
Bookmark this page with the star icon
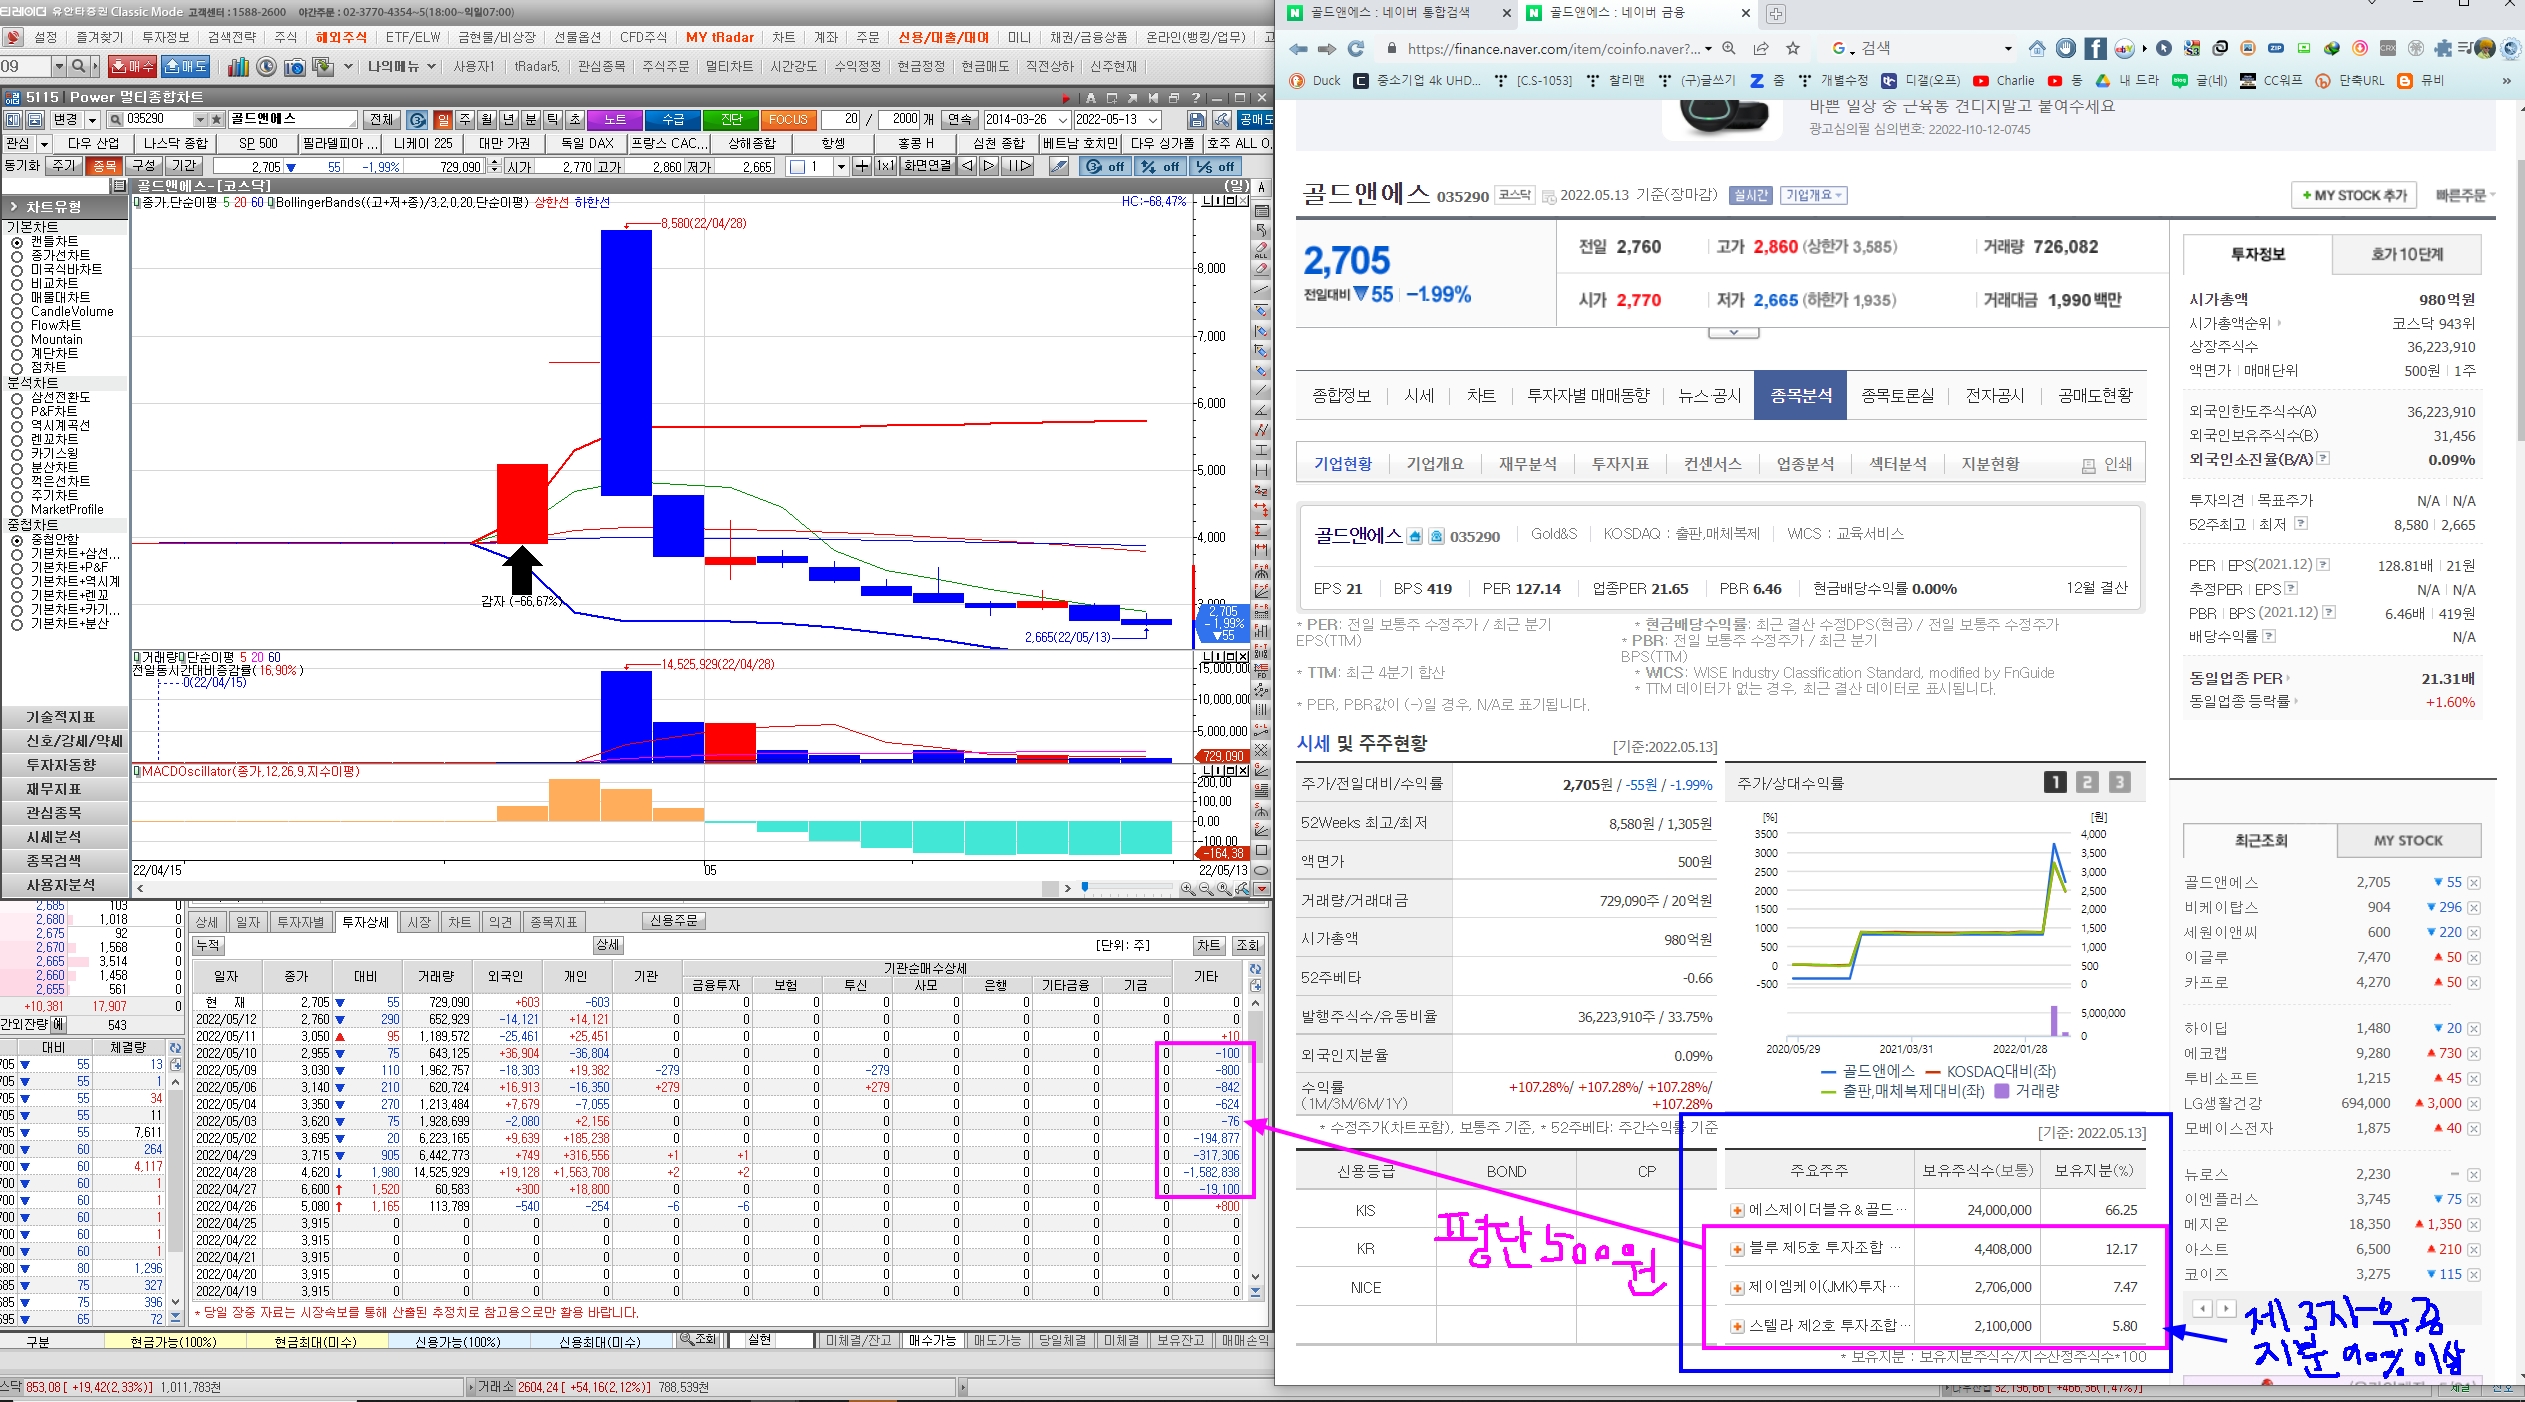[1793, 48]
